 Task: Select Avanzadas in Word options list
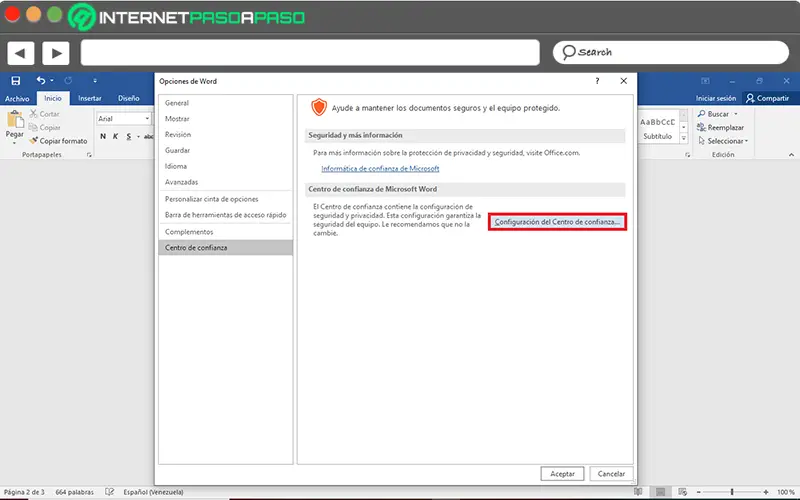(226, 182)
